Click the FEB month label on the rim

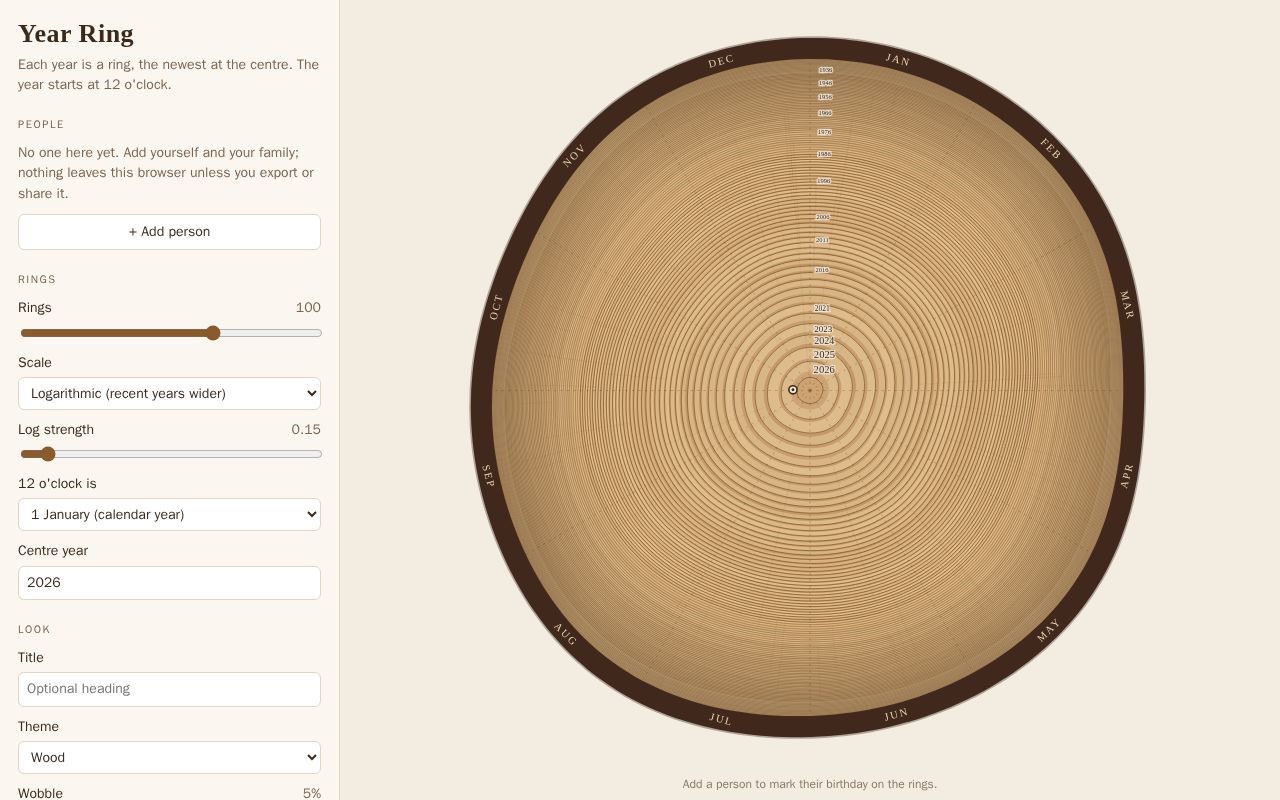click(1050, 149)
